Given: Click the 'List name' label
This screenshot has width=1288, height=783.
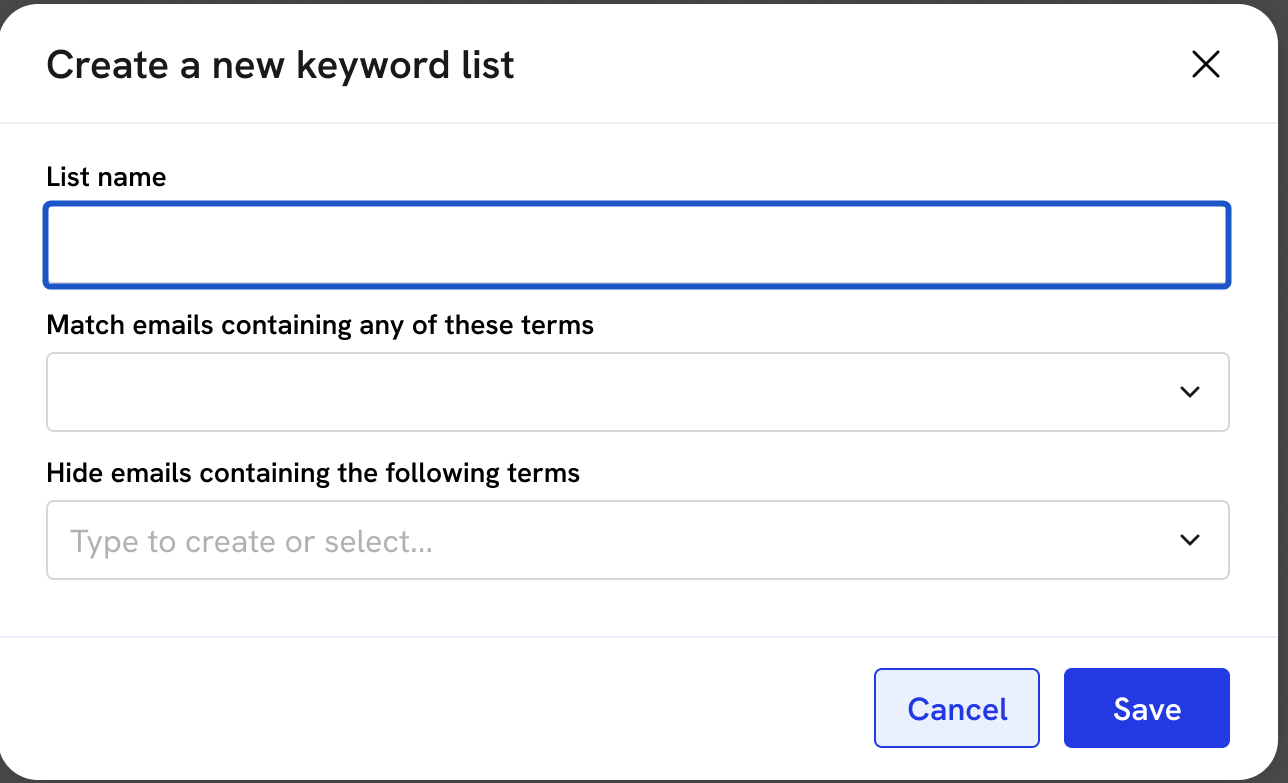Looking at the screenshot, I should tap(106, 178).
